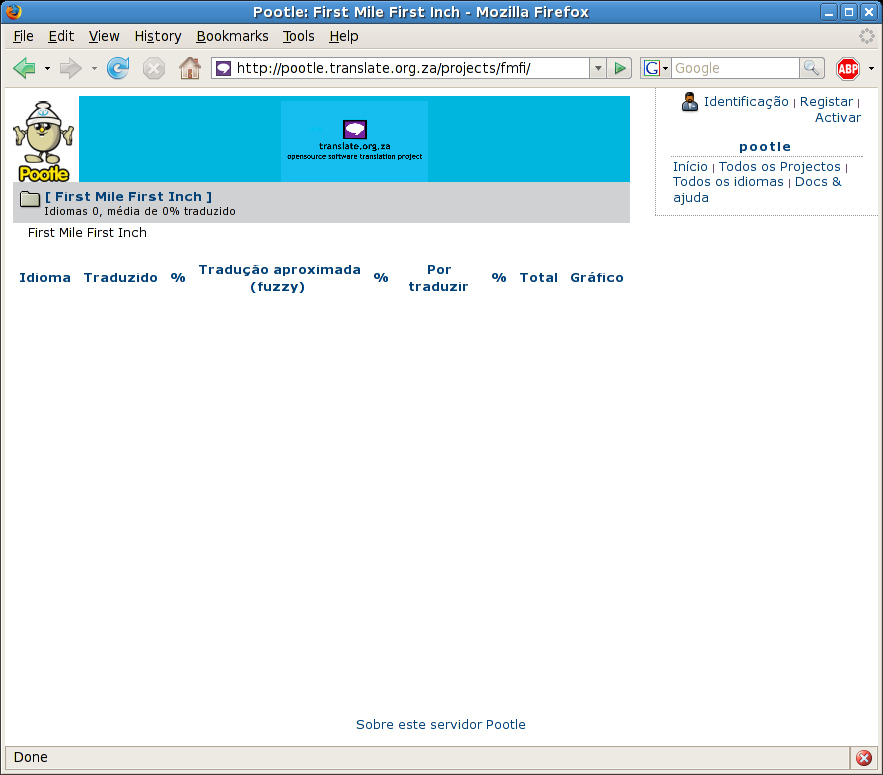Click the Adblock Plus ABP icon
The width and height of the screenshot is (883, 775).
[848, 69]
